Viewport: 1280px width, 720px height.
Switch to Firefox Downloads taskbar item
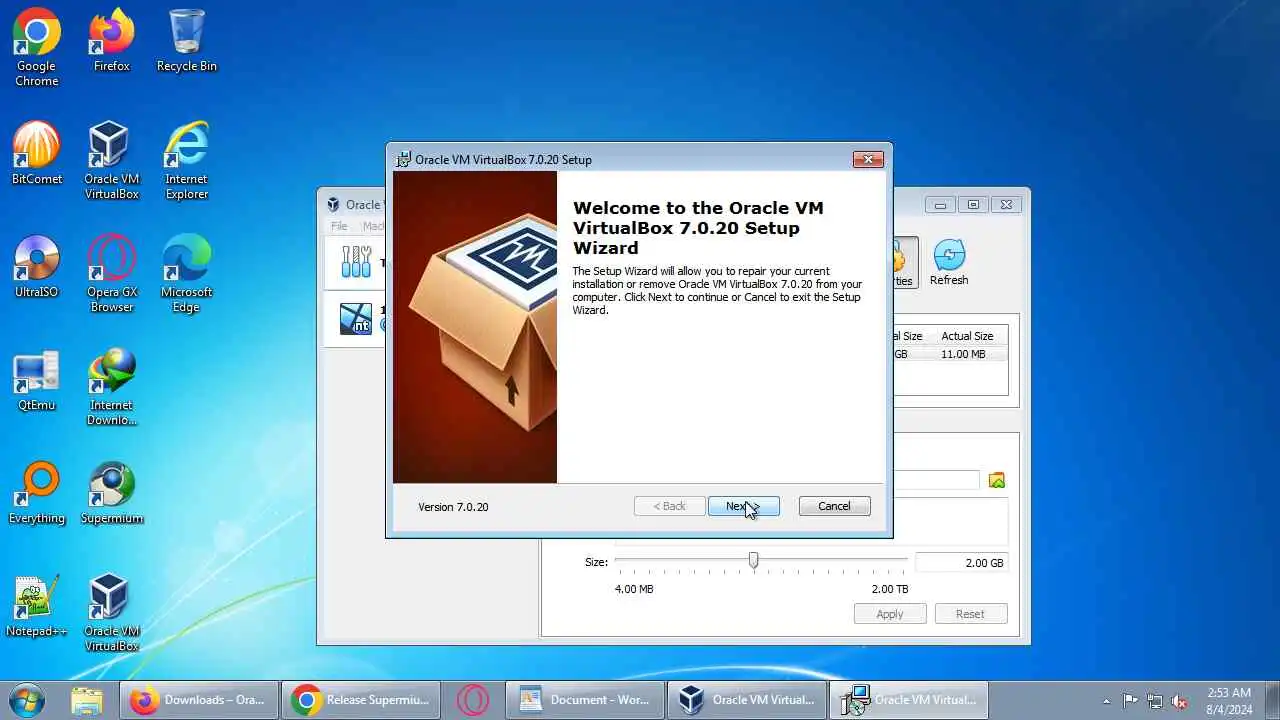point(198,700)
